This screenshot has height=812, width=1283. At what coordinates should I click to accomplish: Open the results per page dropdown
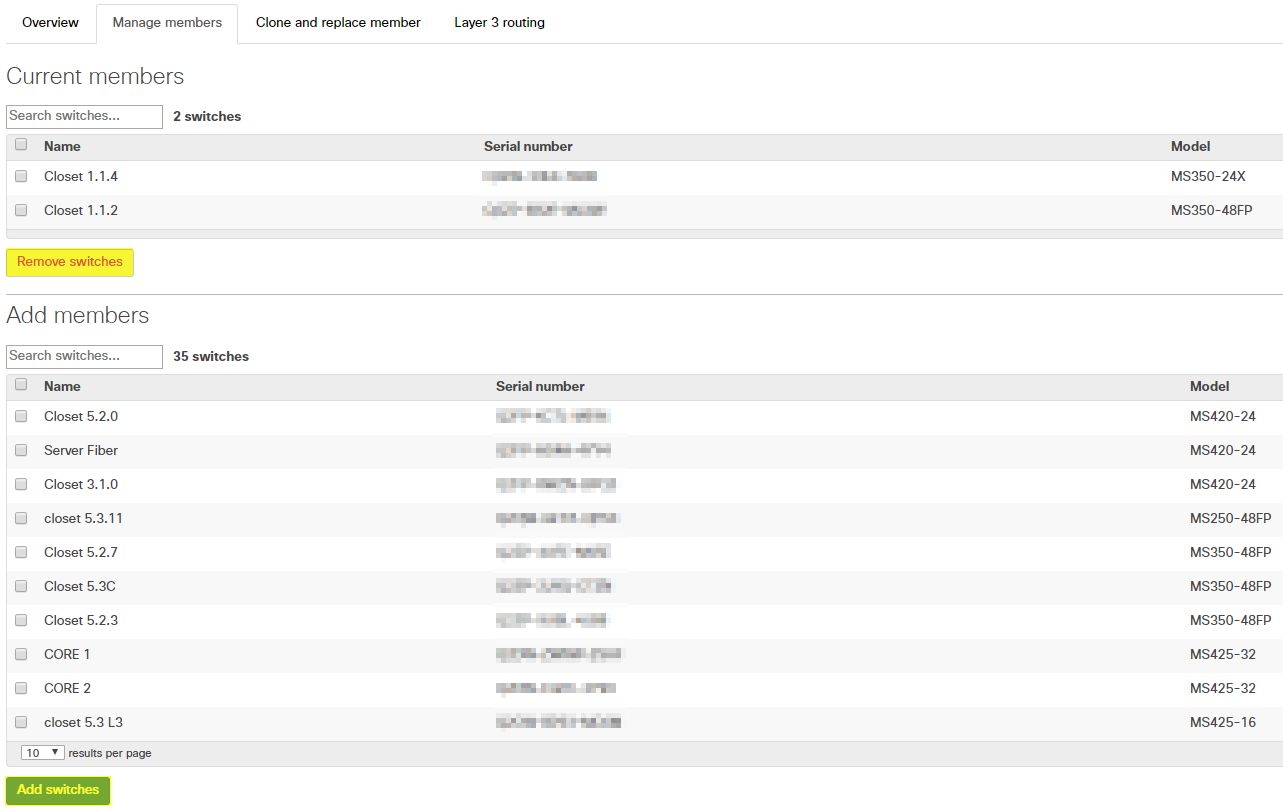pos(42,753)
